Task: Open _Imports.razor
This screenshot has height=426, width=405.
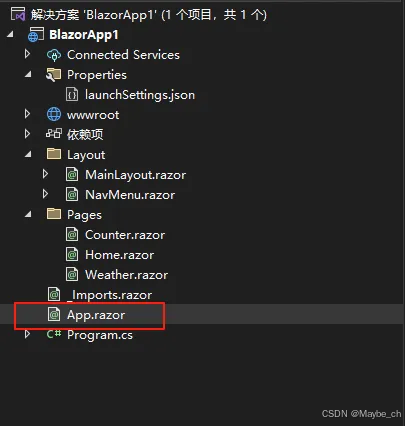Action: pyautogui.click(x=110, y=295)
